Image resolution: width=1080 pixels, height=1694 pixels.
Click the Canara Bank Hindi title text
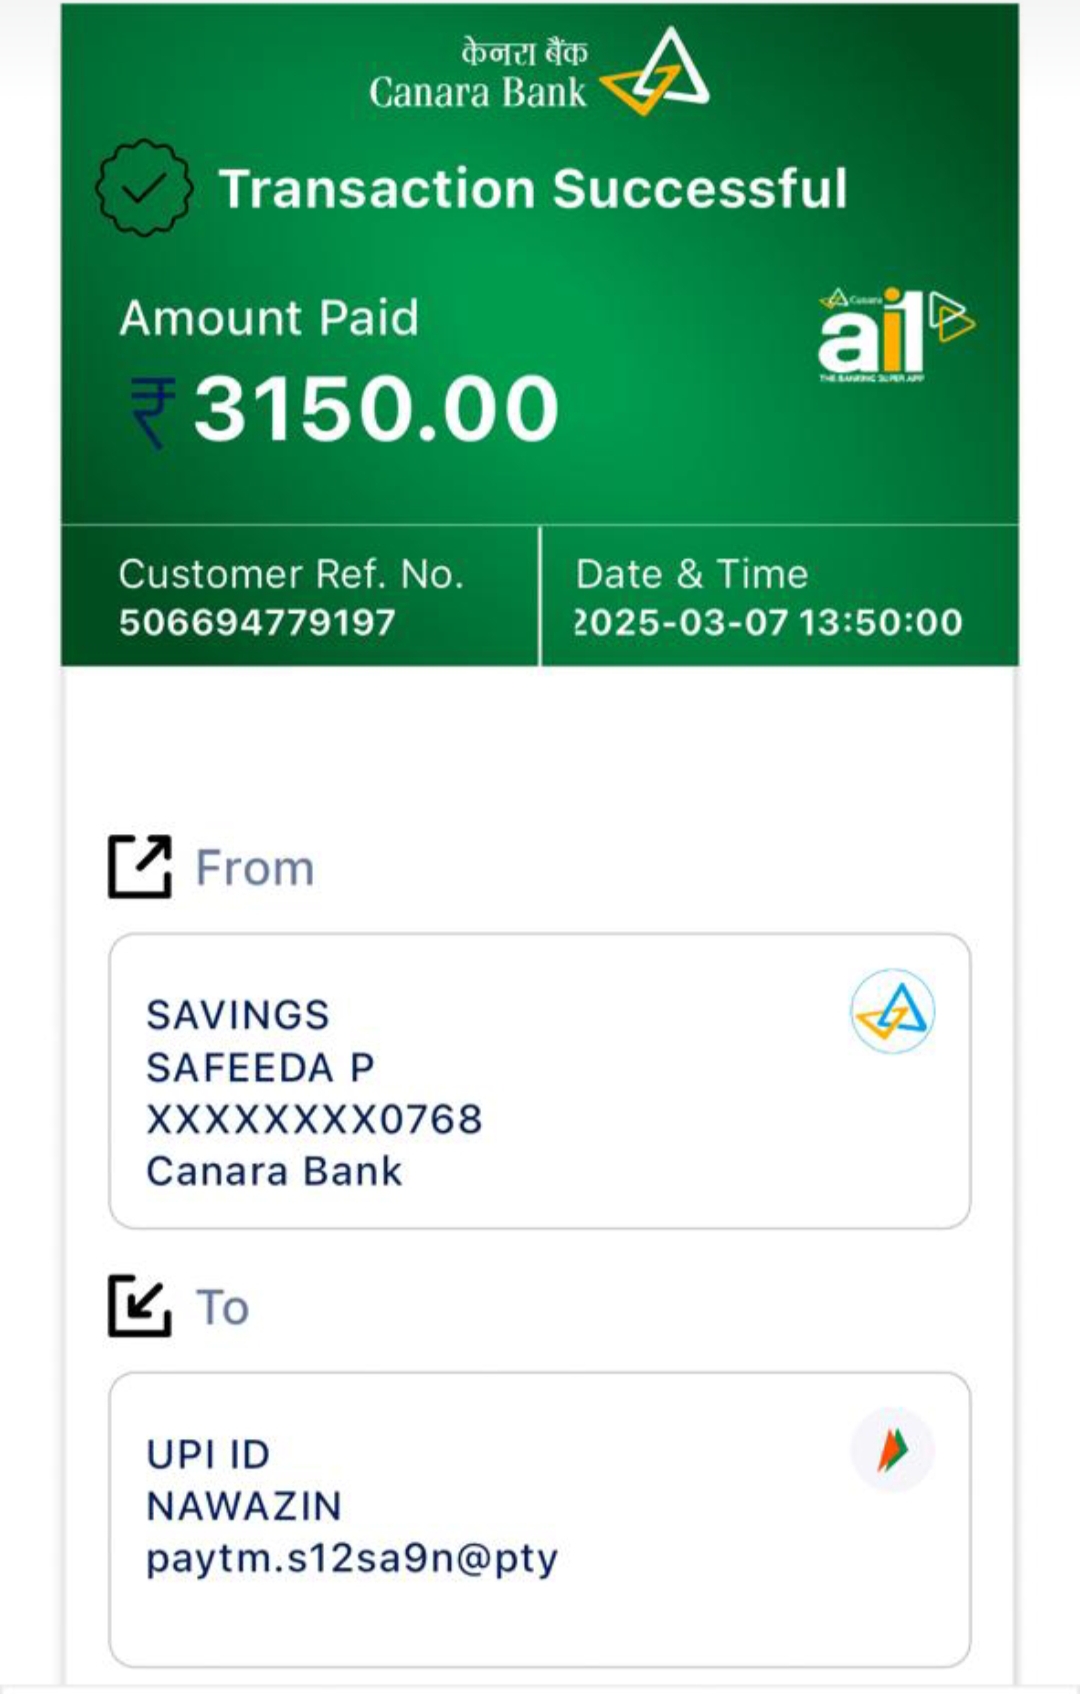click(523, 52)
